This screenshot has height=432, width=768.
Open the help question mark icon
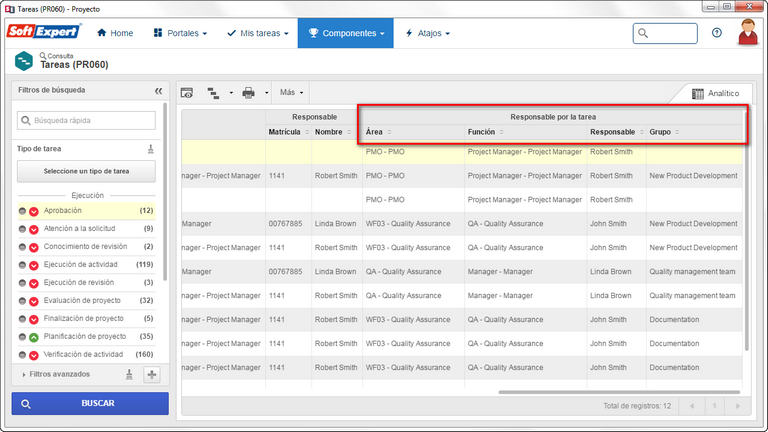point(717,33)
